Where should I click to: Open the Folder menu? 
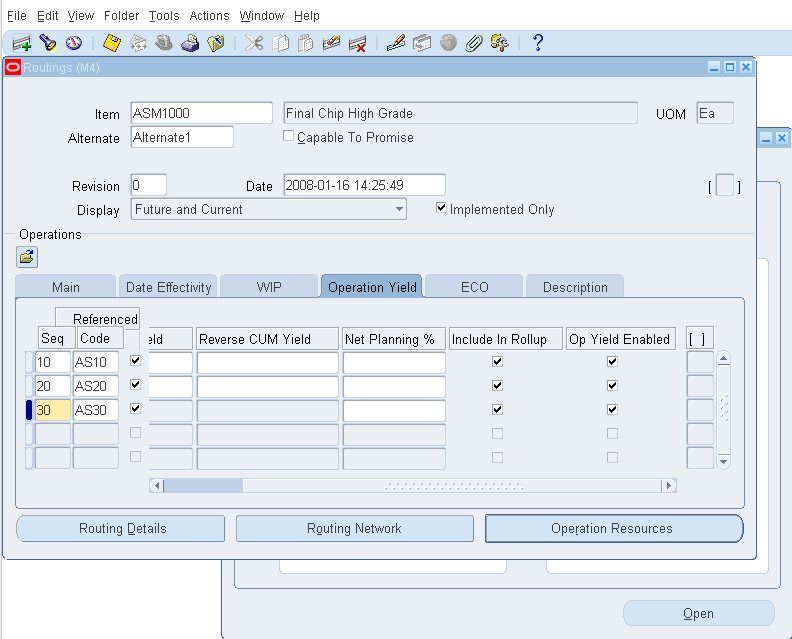[121, 16]
